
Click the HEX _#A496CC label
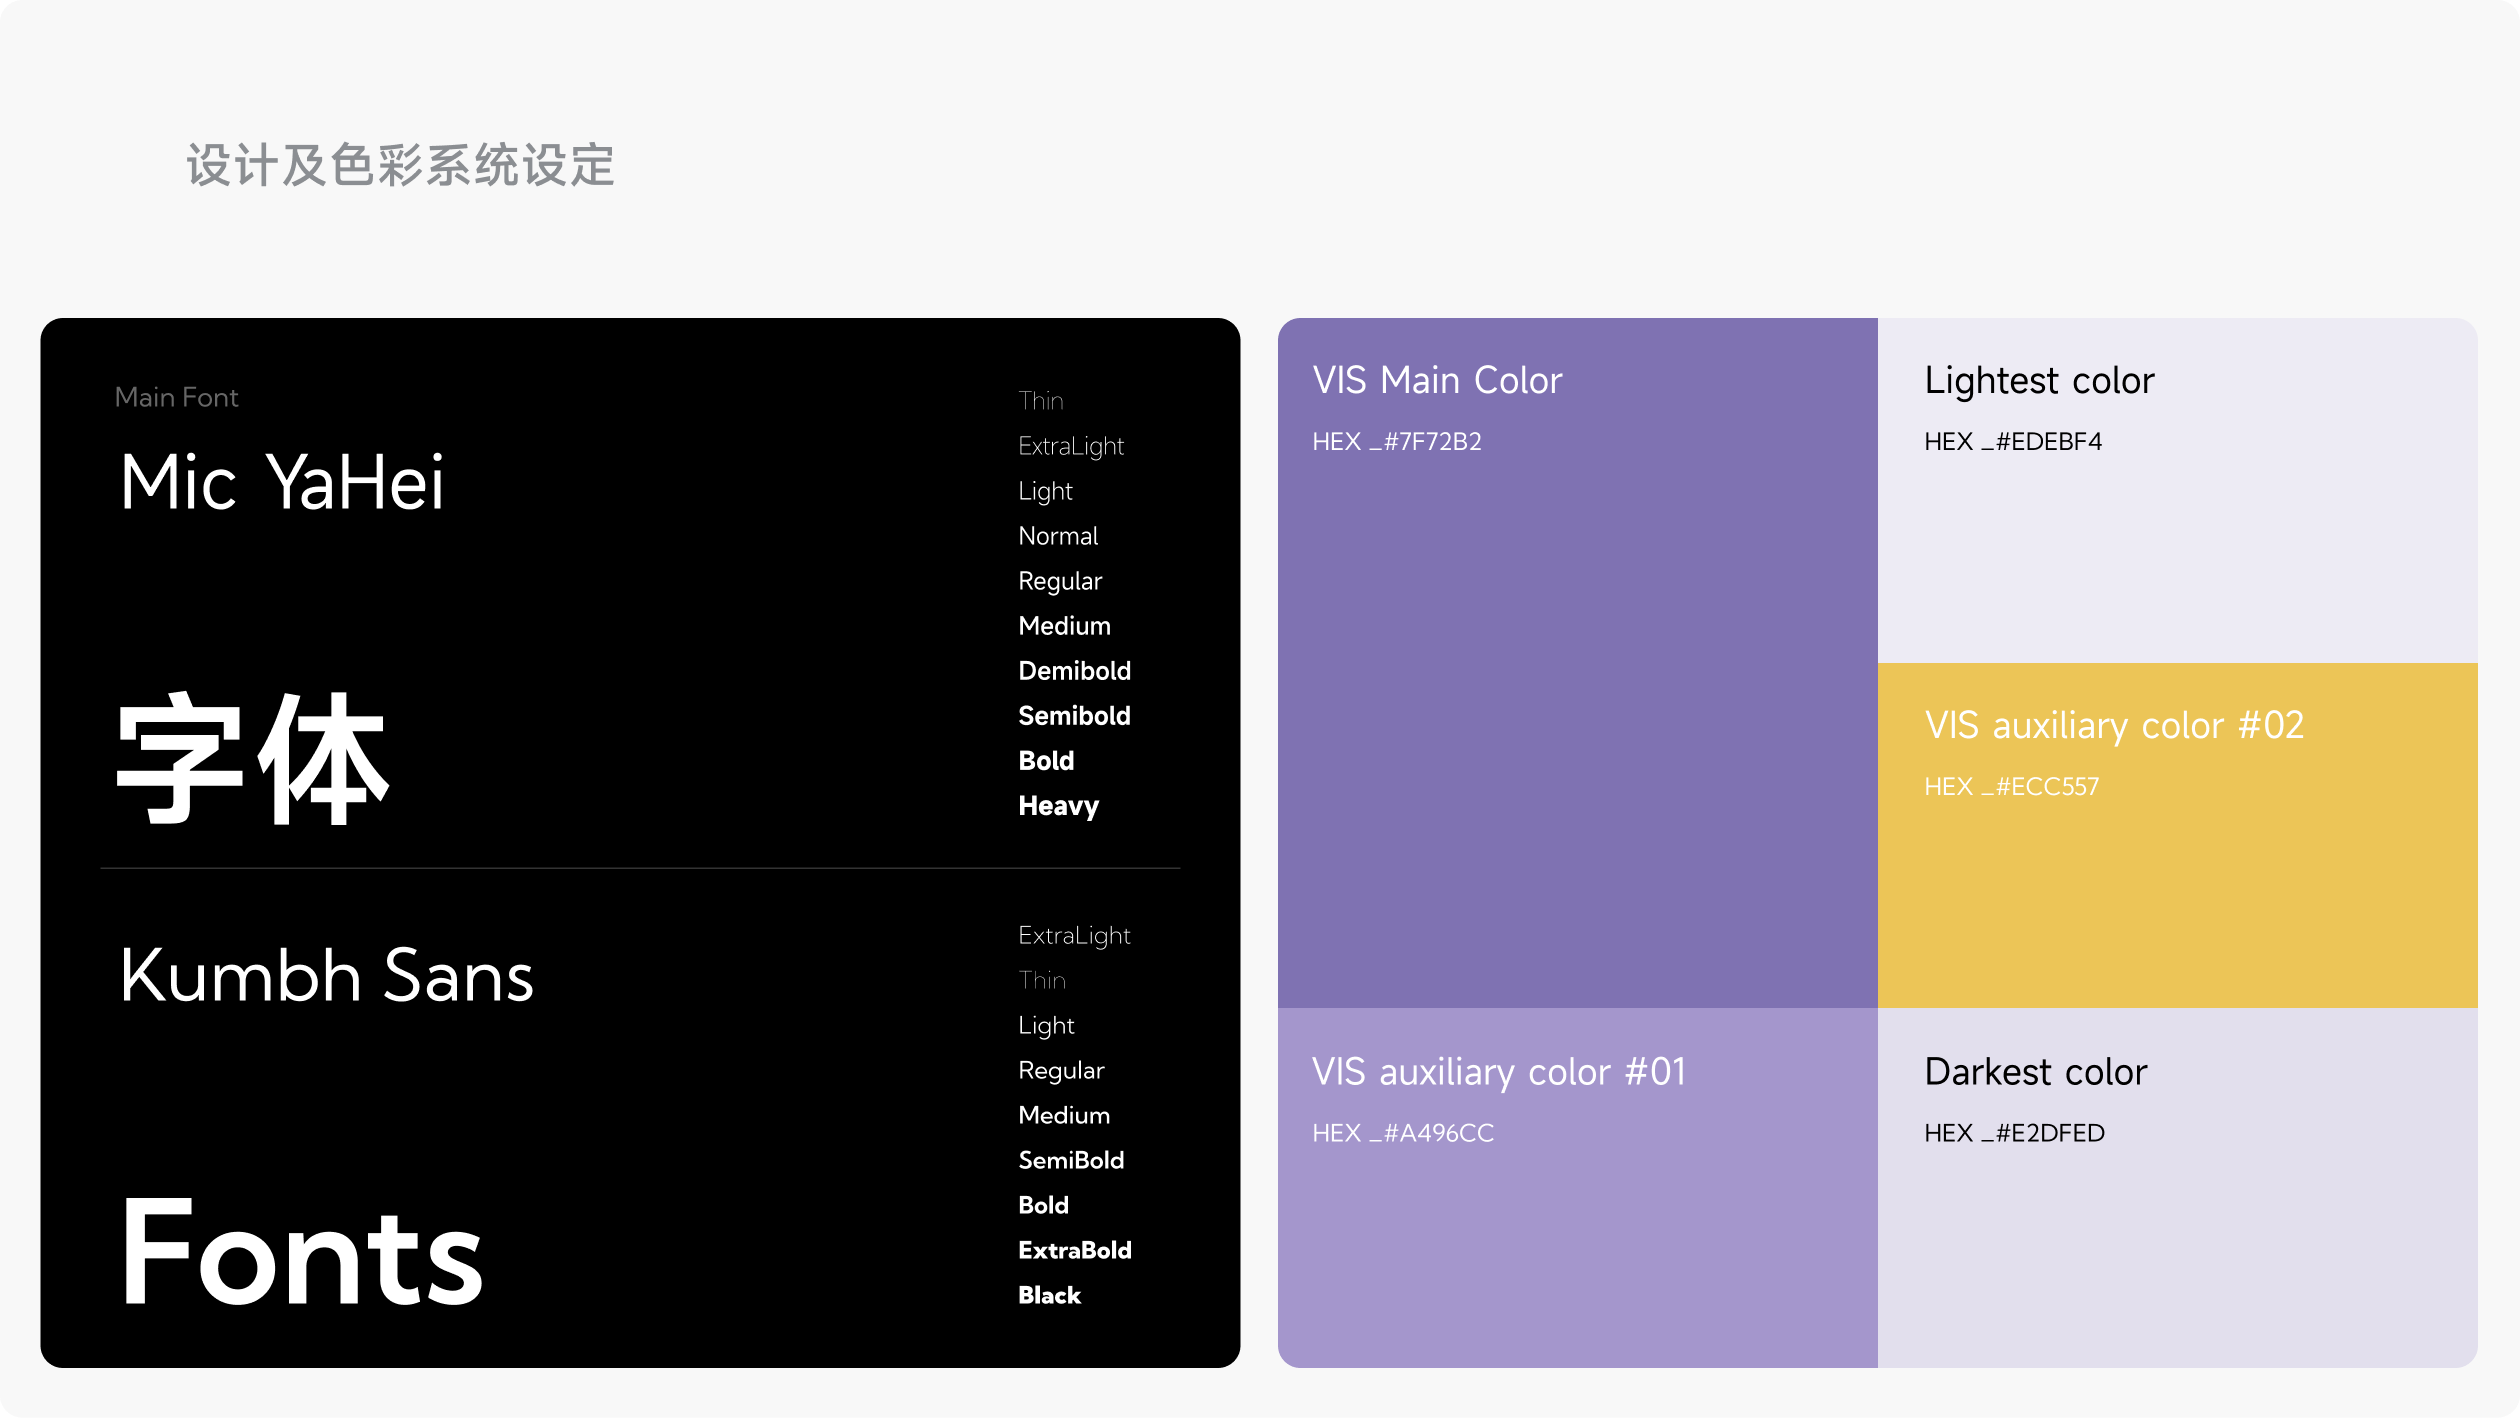click(x=1402, y=1133)
